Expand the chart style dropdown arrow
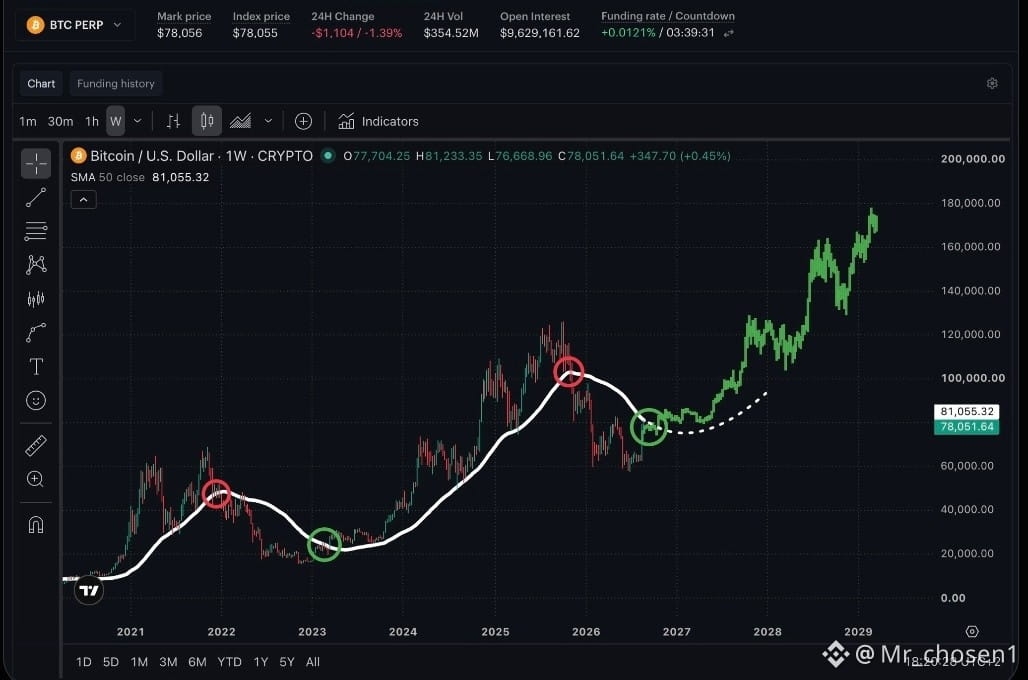This screenshot has height=680, width=1028. click(268, 121)
